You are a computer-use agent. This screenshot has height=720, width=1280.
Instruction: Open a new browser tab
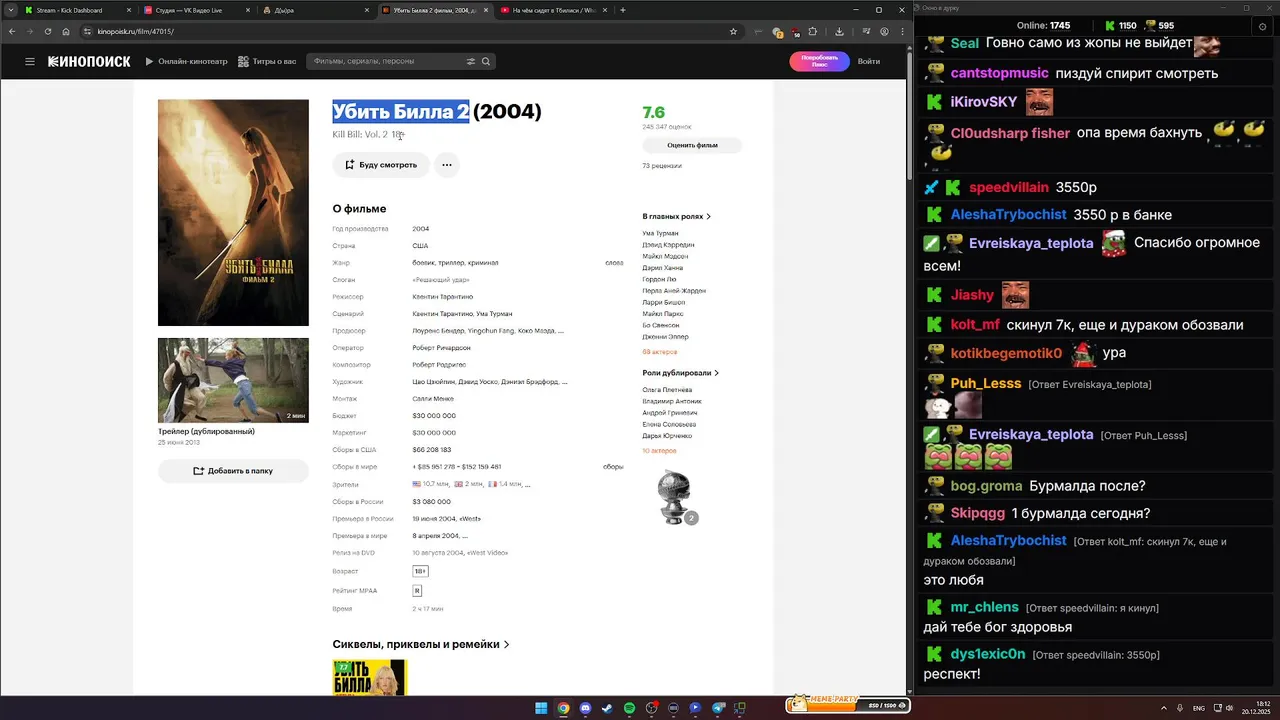click(x=623, y=10)
